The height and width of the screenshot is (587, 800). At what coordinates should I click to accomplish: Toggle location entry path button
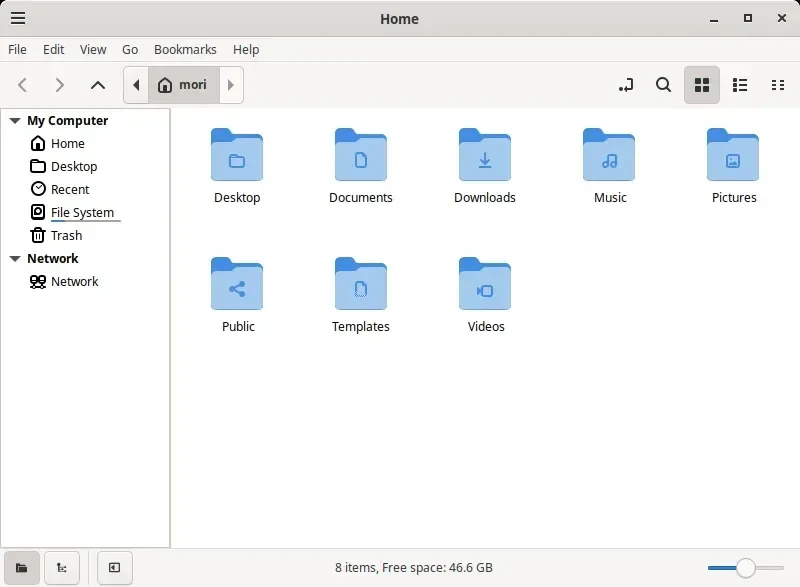(626, 85)
